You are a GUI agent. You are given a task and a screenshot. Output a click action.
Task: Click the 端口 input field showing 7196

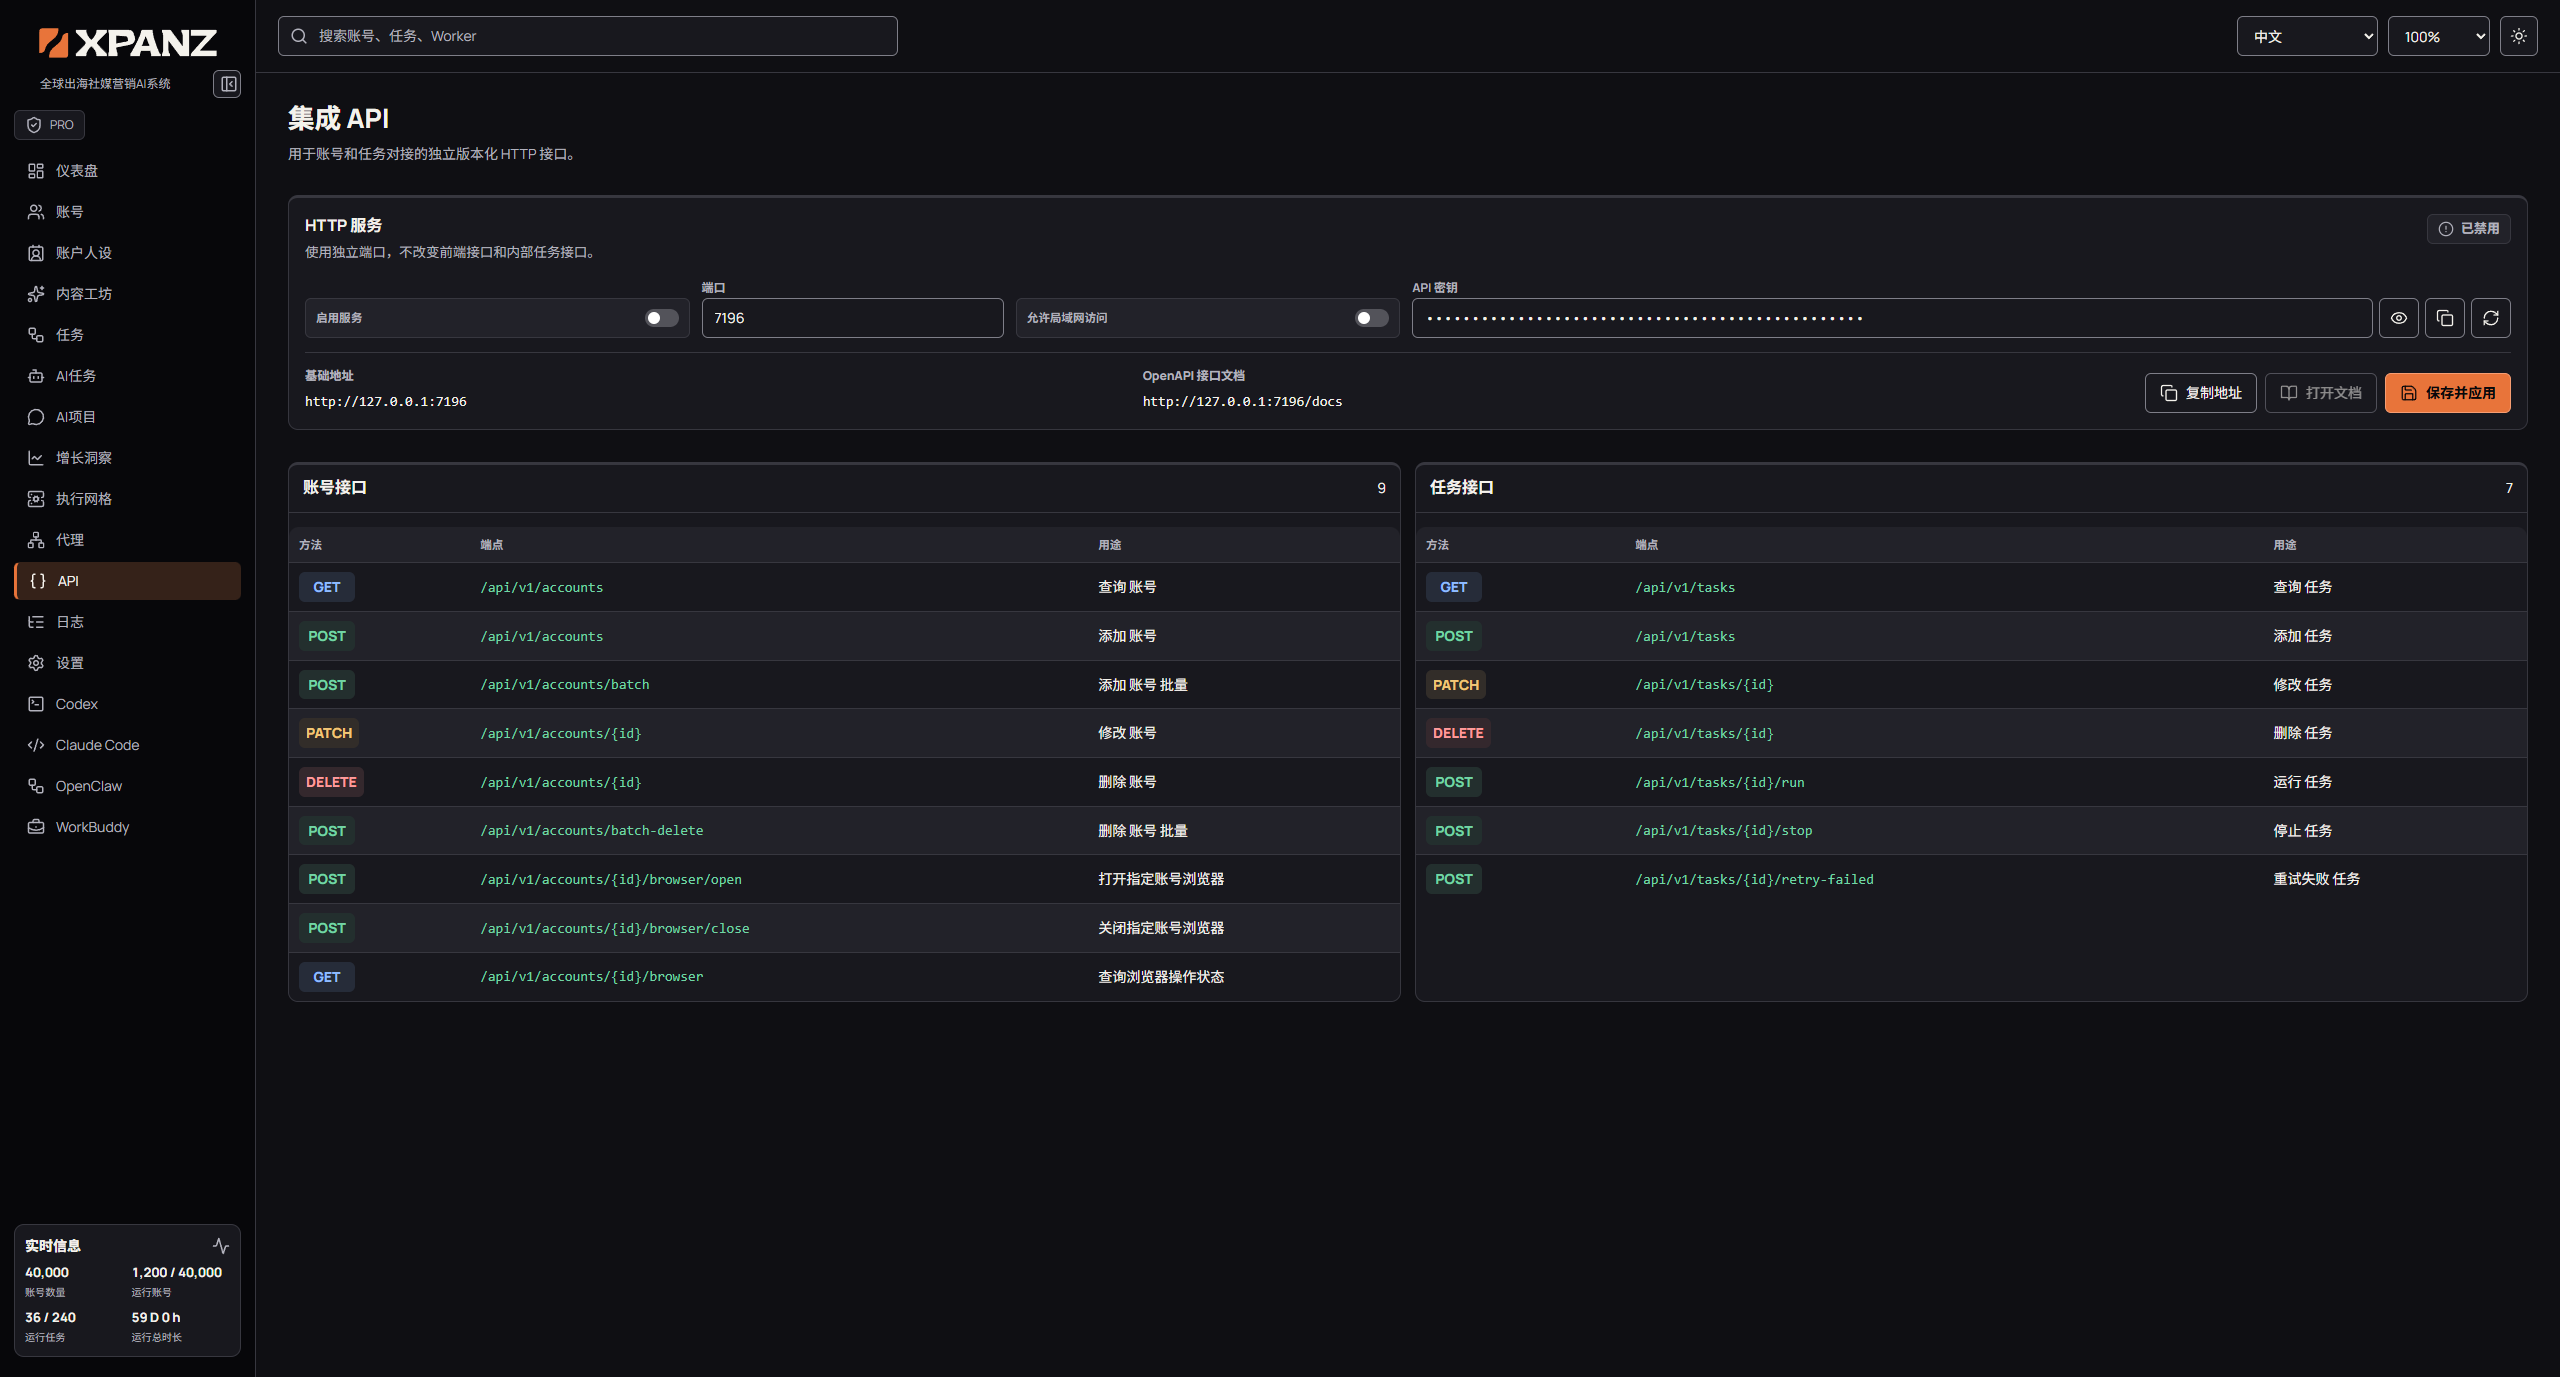click(x=852, y=318)
